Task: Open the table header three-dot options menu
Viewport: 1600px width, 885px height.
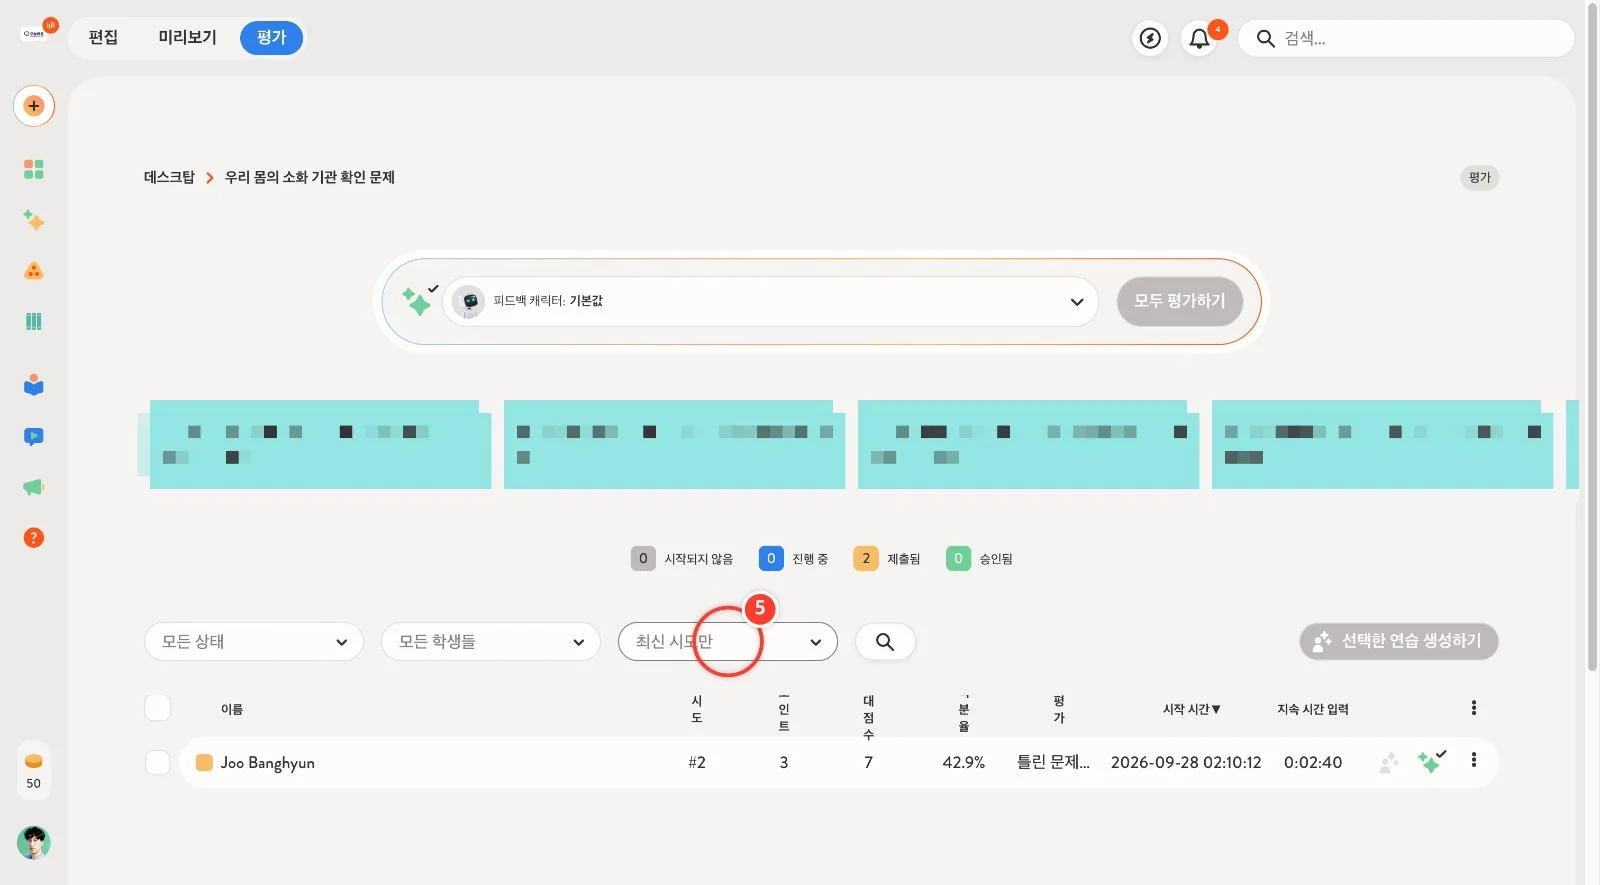Action: (x=1474, y=708)
